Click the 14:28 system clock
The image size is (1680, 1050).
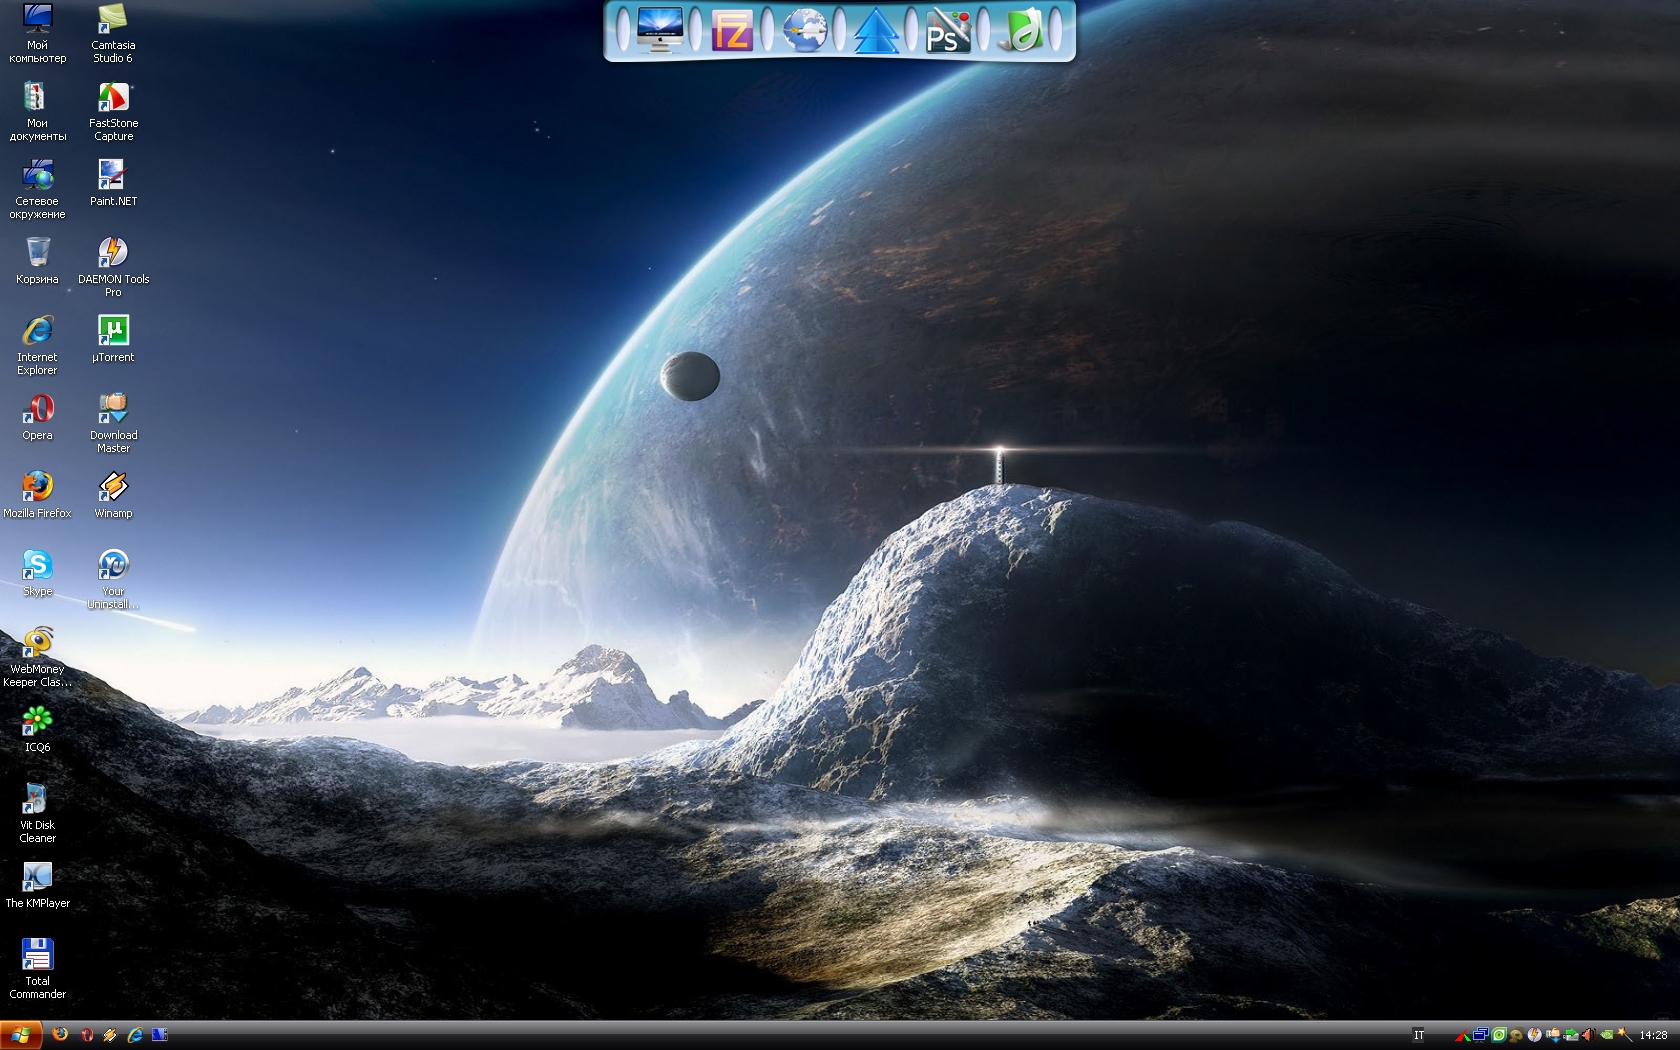click(1653, 1035)
